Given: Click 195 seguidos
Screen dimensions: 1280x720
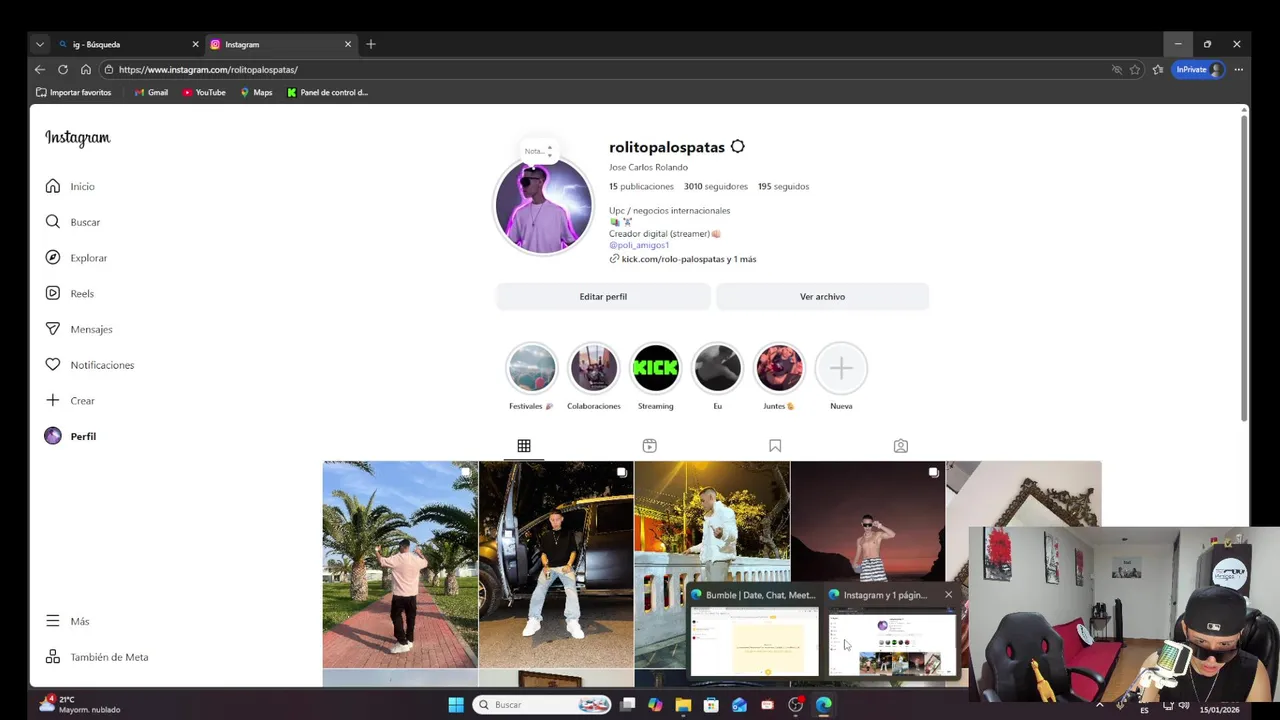Looking at the screenshot, I should pos(783,187).
